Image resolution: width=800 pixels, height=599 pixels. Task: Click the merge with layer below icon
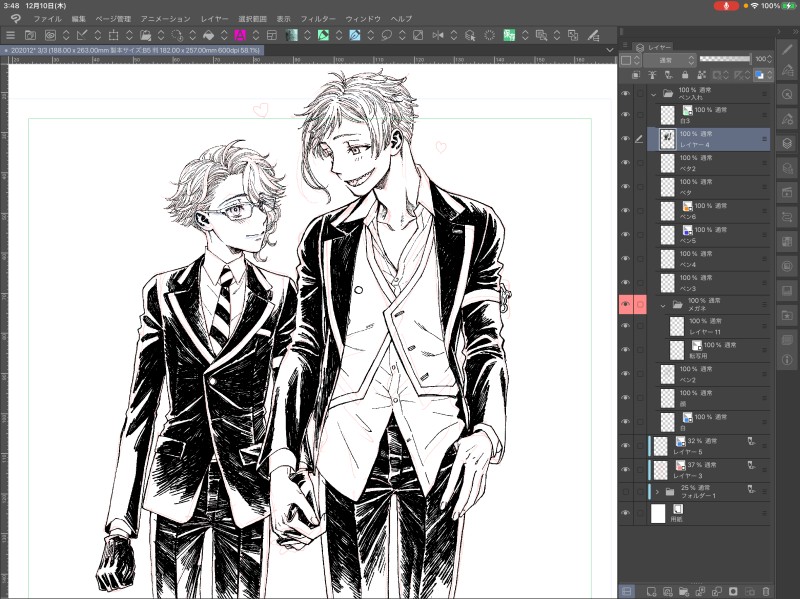tap(716, 591)
